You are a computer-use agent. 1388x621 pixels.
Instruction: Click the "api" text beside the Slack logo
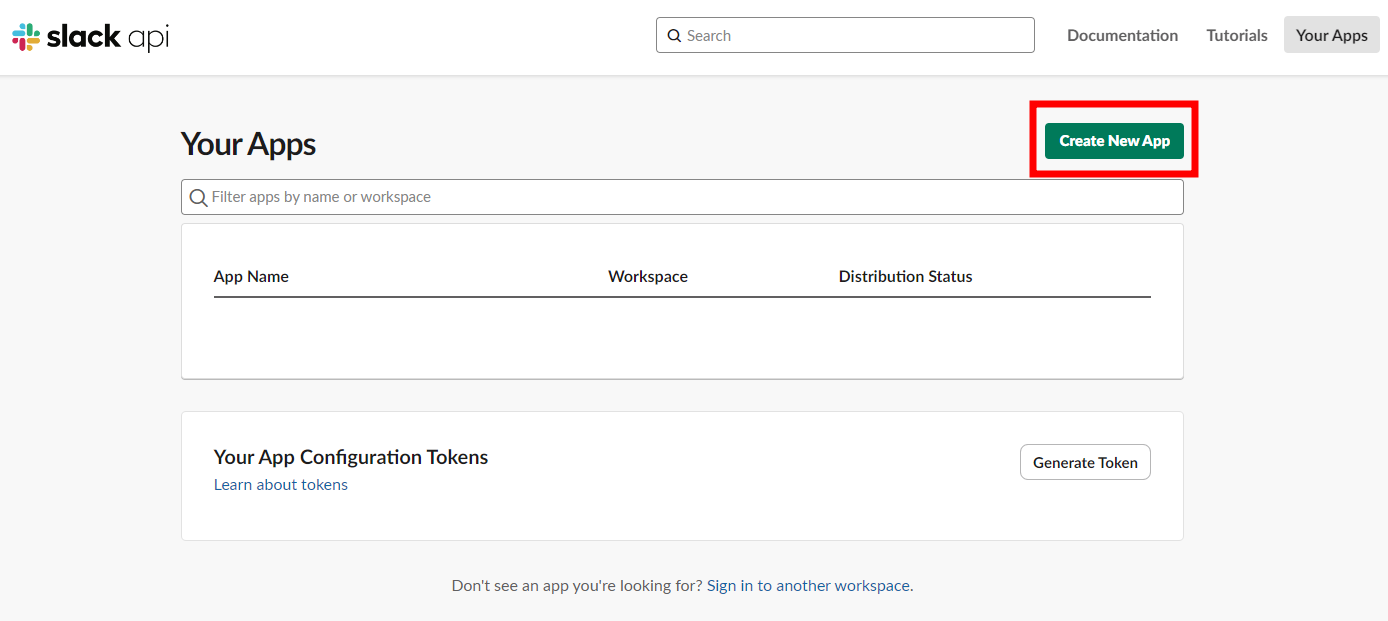pos(148,37)
